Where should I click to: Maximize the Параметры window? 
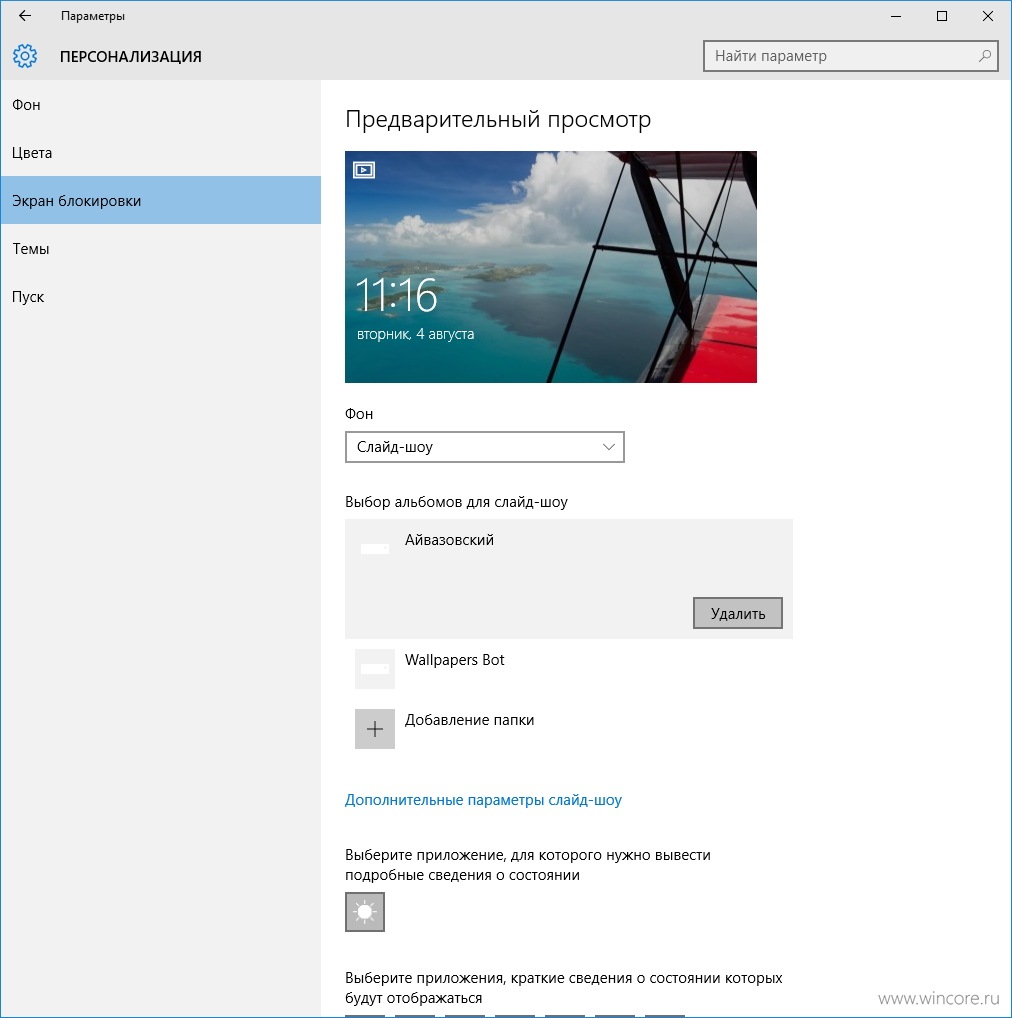pos(942,16)
